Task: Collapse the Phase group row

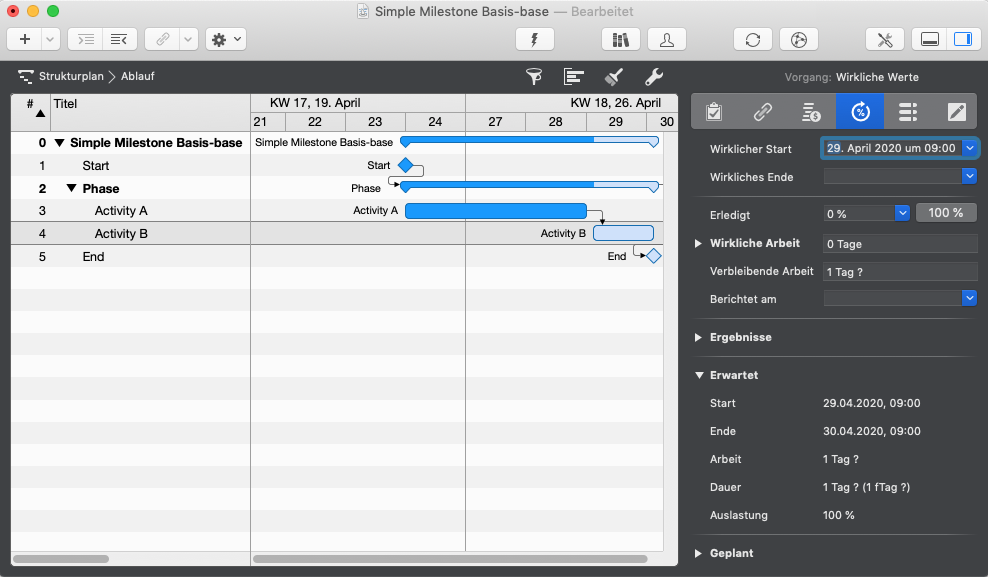Action: click(x=71, y=188)
